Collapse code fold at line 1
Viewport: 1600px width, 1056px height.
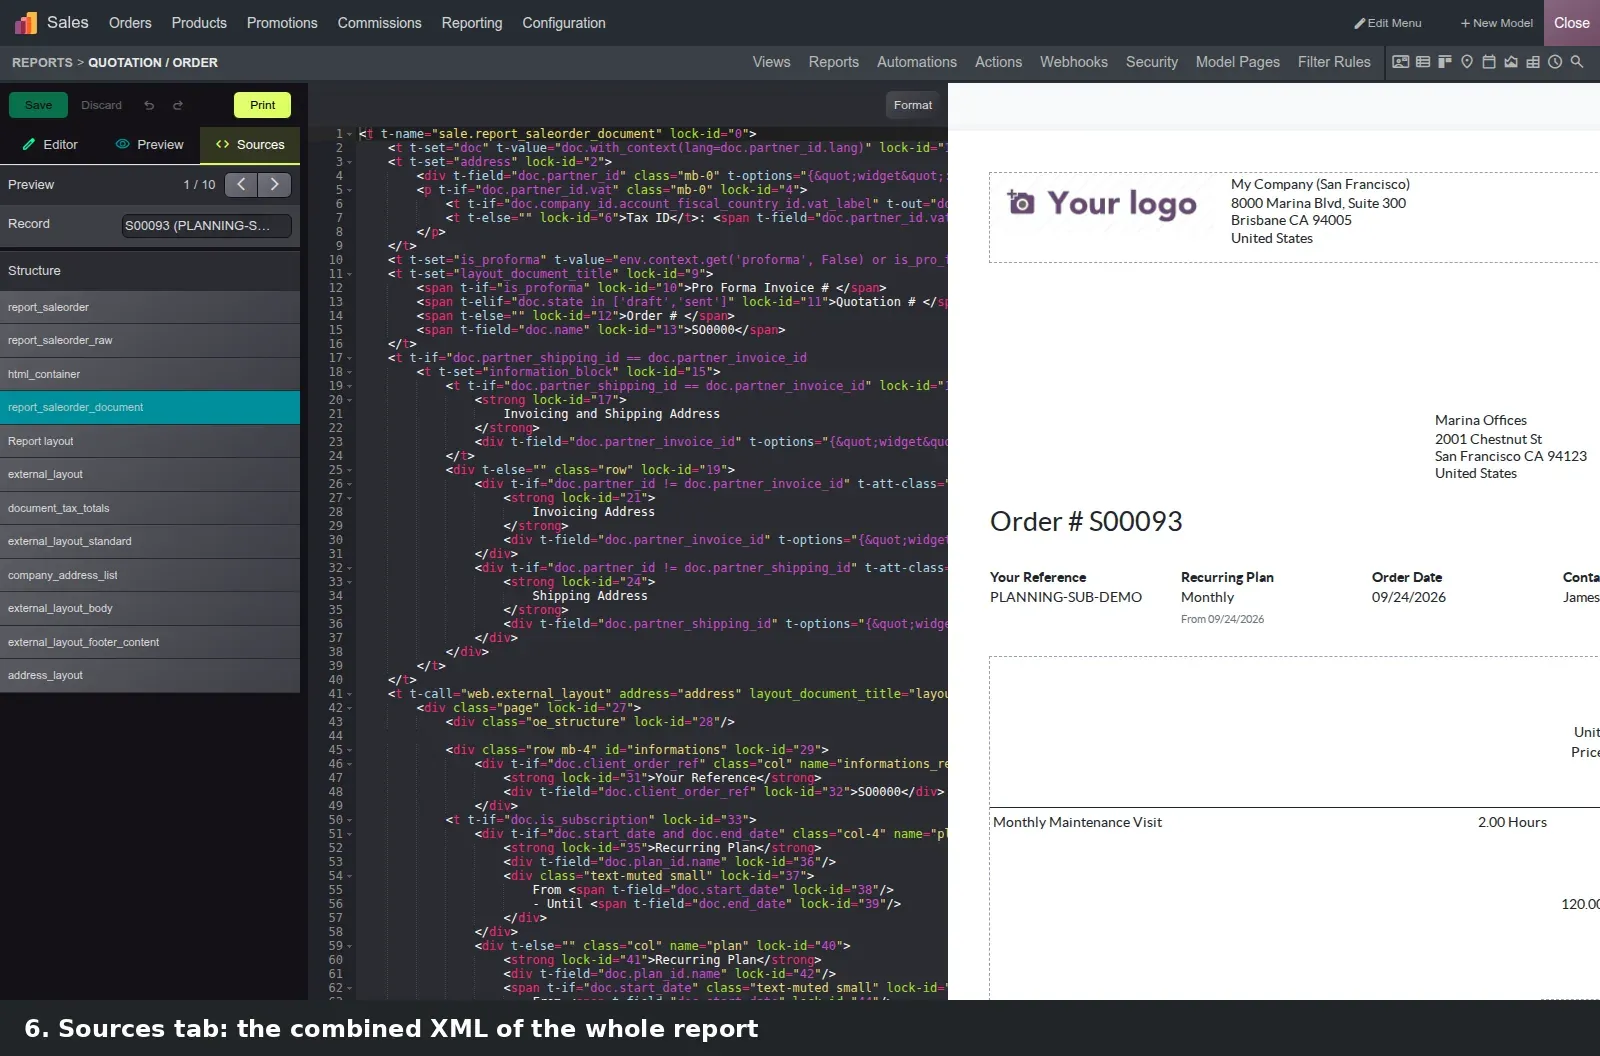350,134
